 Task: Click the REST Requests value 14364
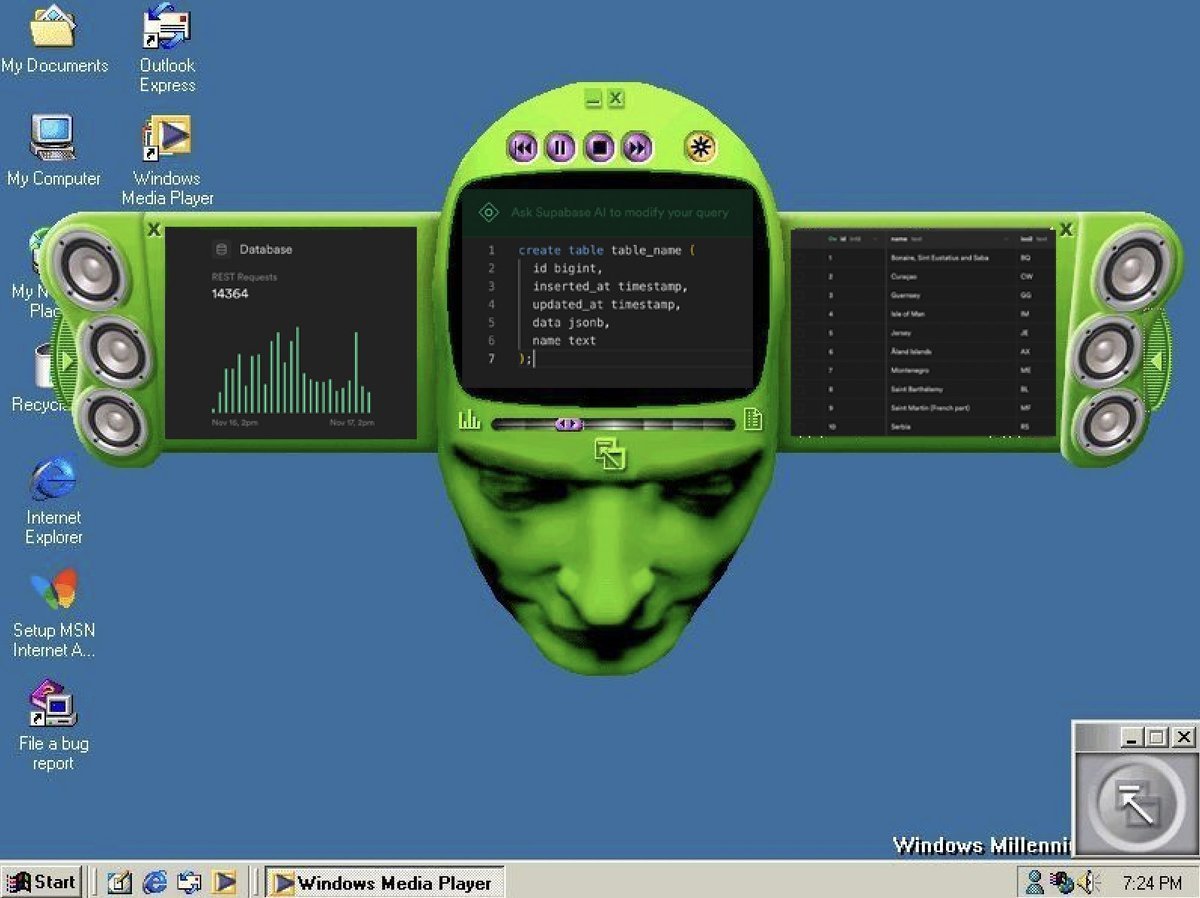click(230, 294)
